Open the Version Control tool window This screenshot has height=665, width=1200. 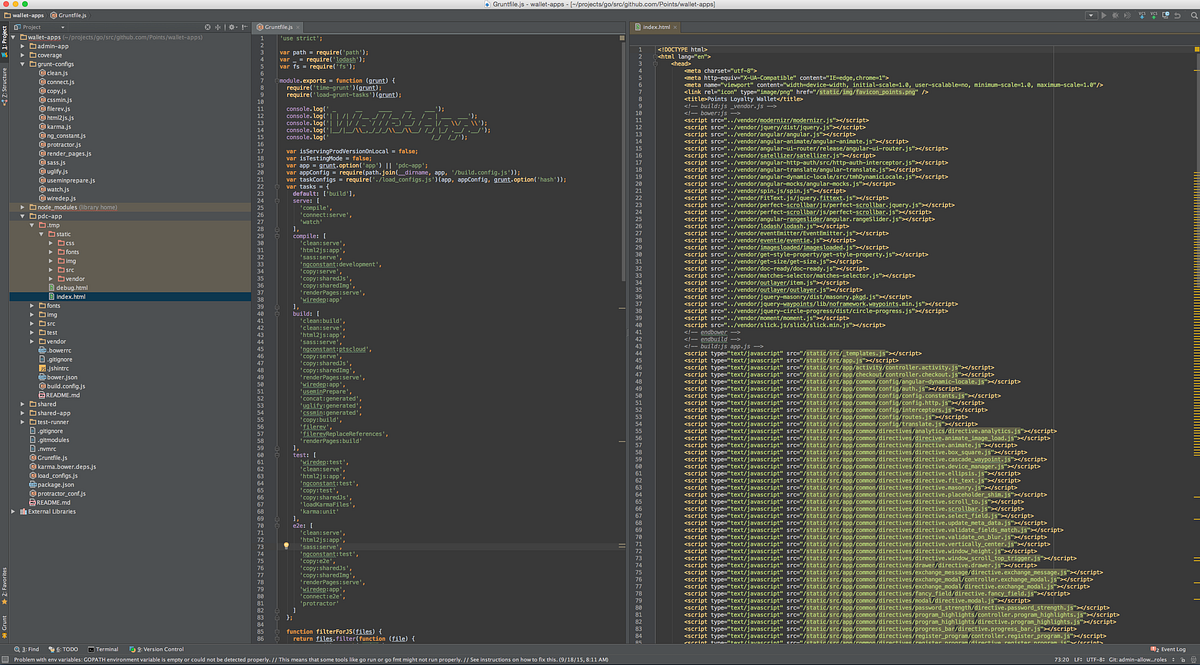click(x=163, y=650)
